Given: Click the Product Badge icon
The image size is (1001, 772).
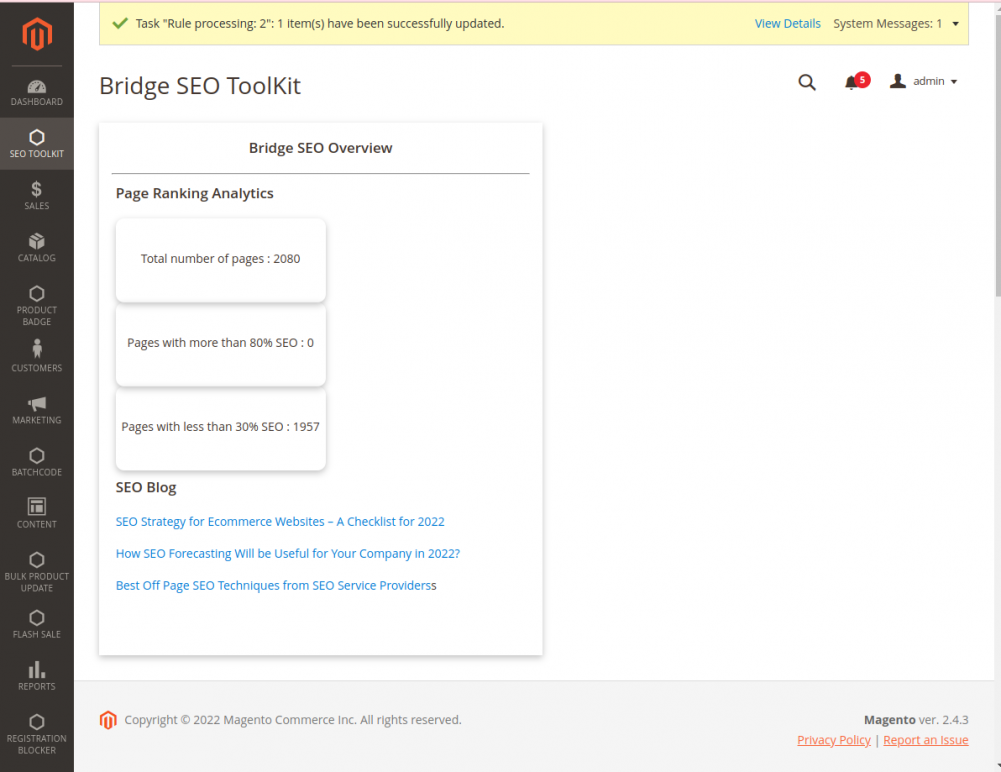Looking at the screenshot, I should [x=37, y=297].
